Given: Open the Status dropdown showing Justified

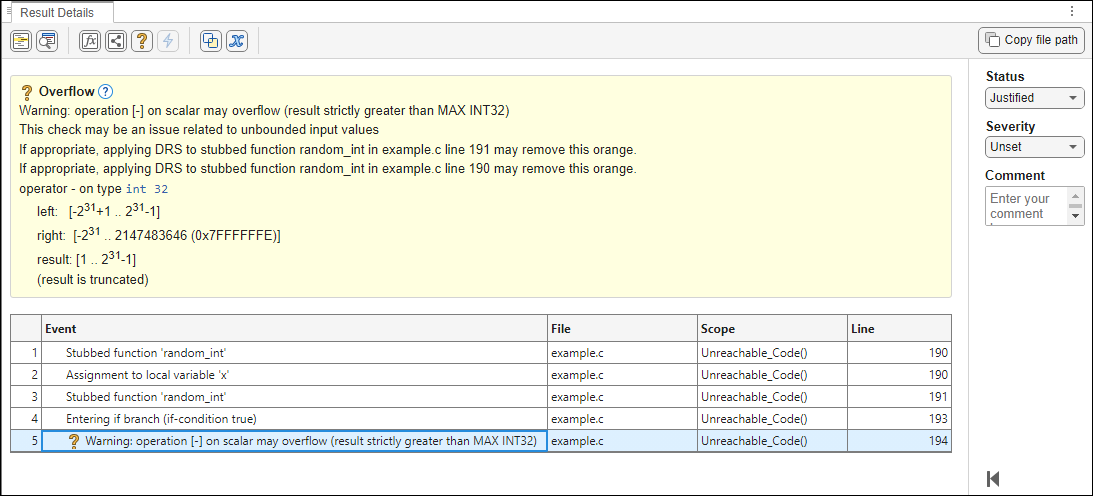Looking at the screenshot, I should (x=1034, y=98).
